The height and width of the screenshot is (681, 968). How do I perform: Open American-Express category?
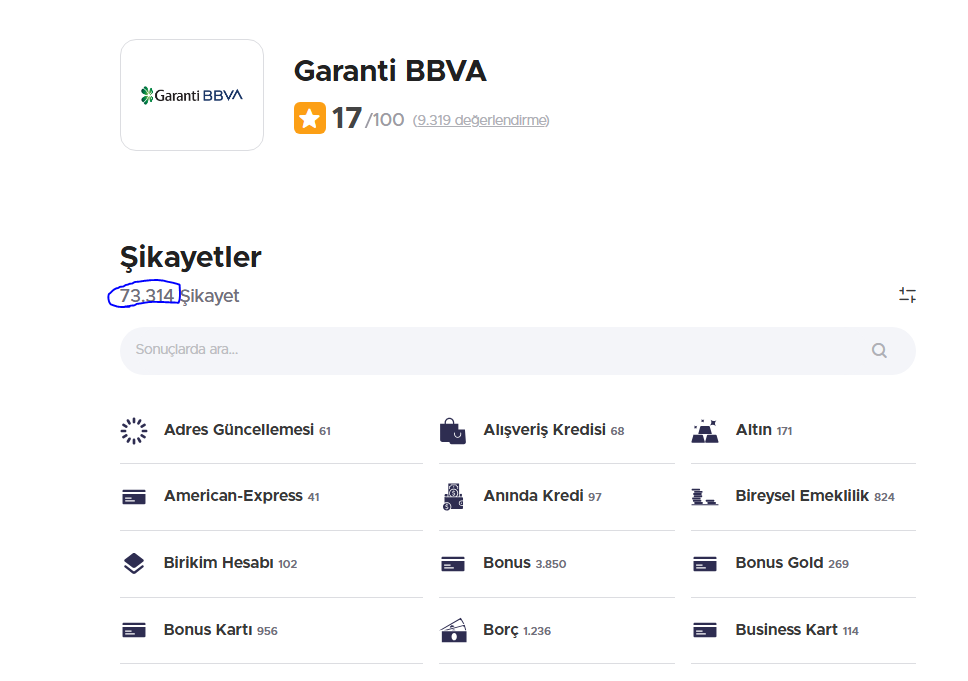pos(233,496)
